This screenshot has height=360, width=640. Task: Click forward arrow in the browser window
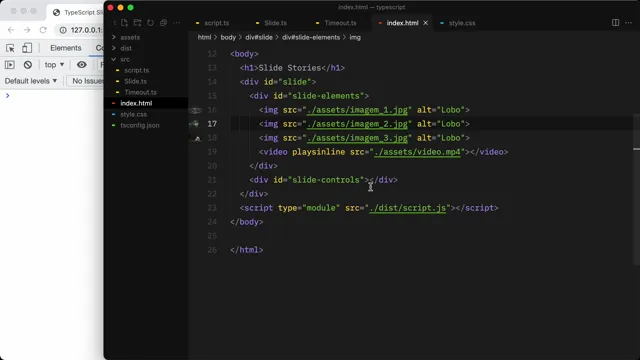tap(27, 30)
